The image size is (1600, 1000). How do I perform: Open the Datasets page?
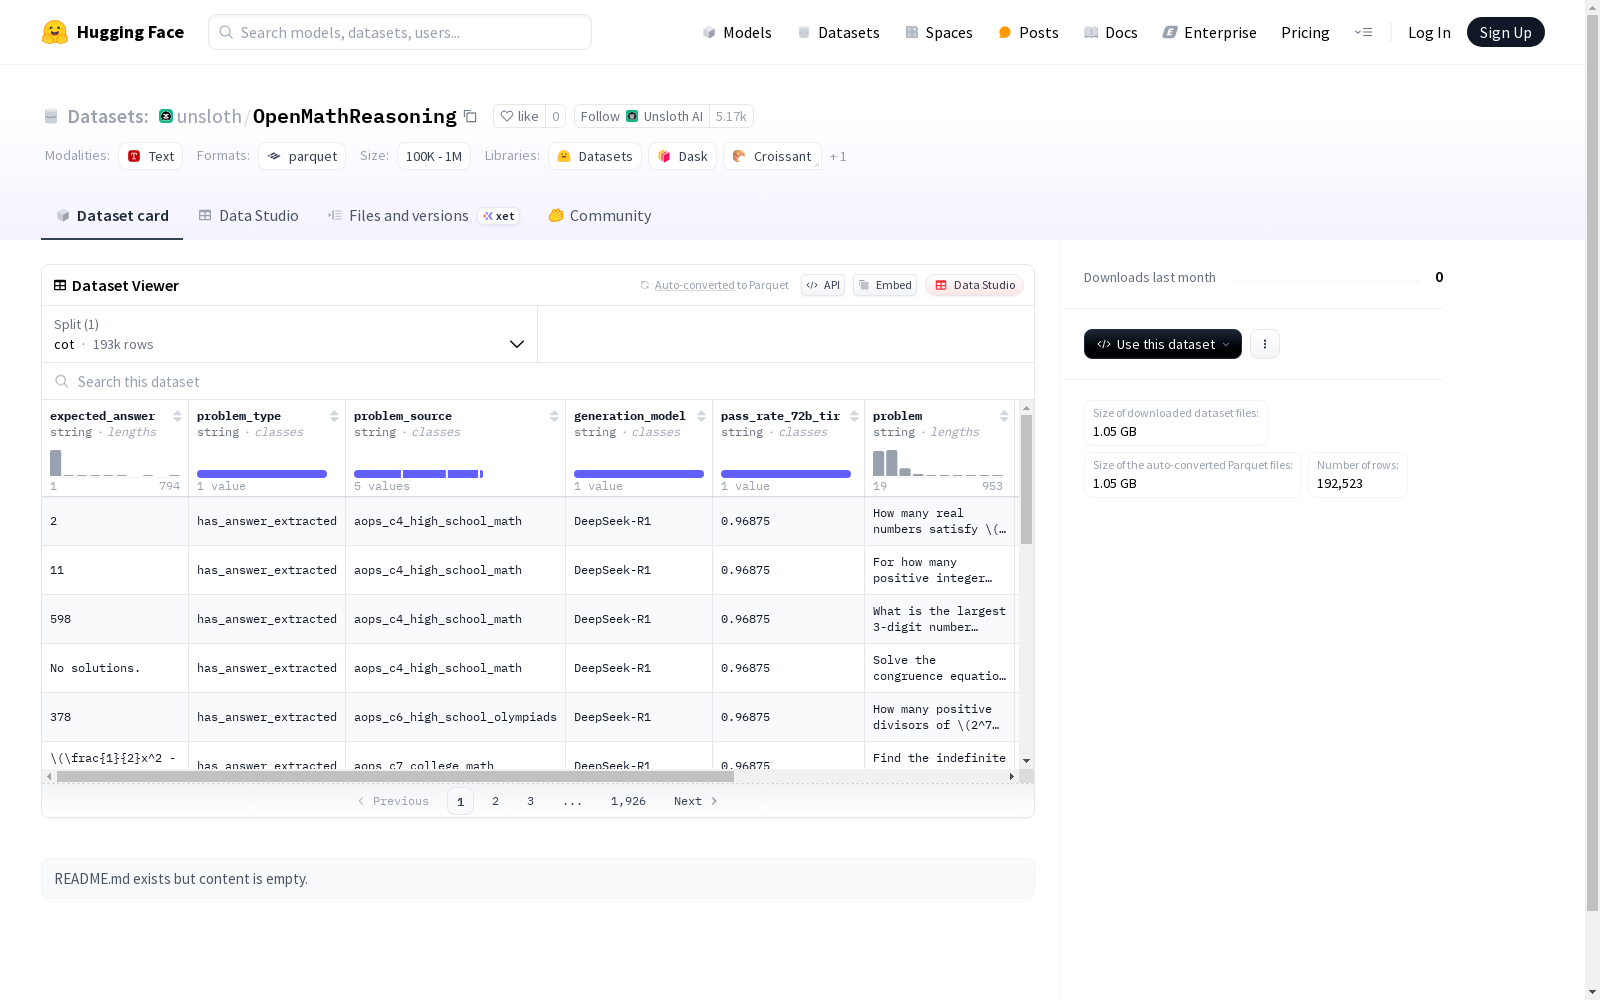pyautogui.click(x=838, y=32)
